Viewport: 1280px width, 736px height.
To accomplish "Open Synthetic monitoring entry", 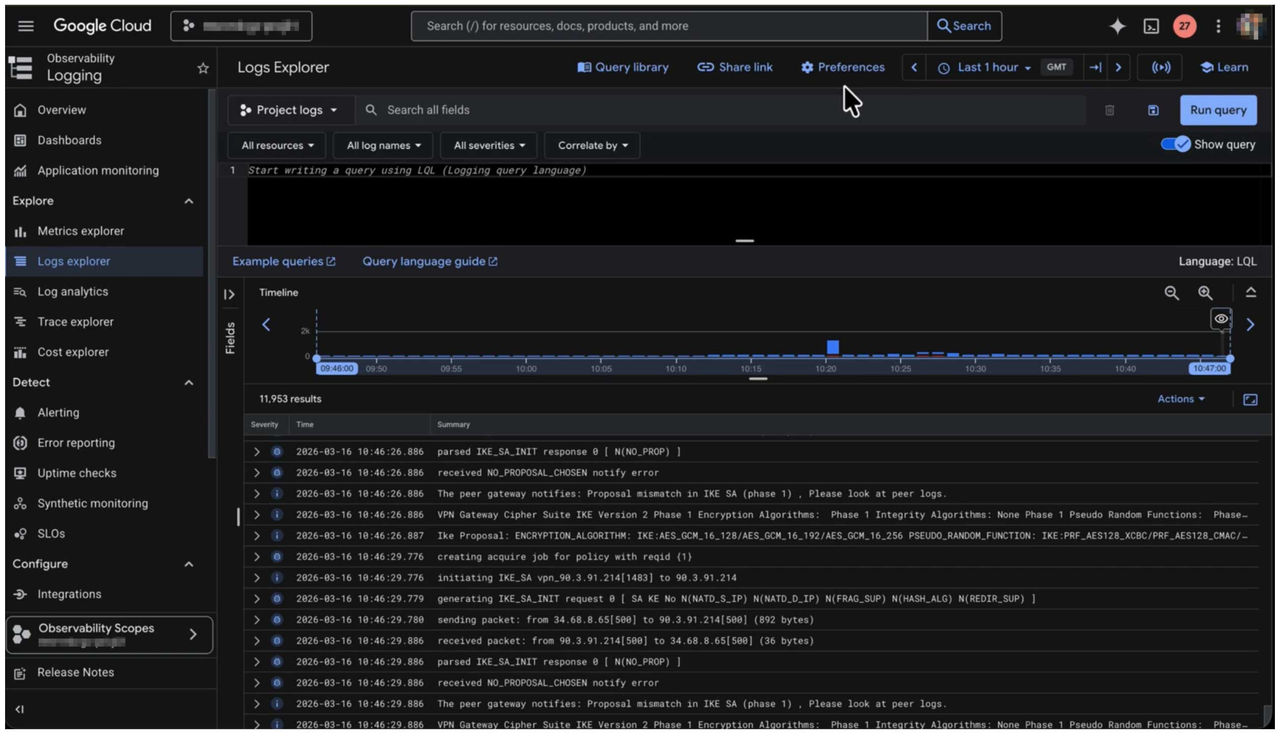I will (x=103, y=504).
